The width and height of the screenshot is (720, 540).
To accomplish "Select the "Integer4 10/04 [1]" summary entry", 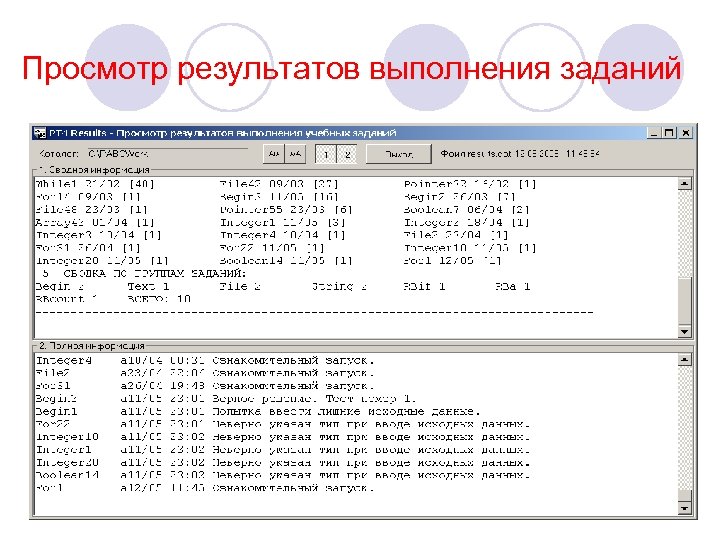I will coord(282,235).
